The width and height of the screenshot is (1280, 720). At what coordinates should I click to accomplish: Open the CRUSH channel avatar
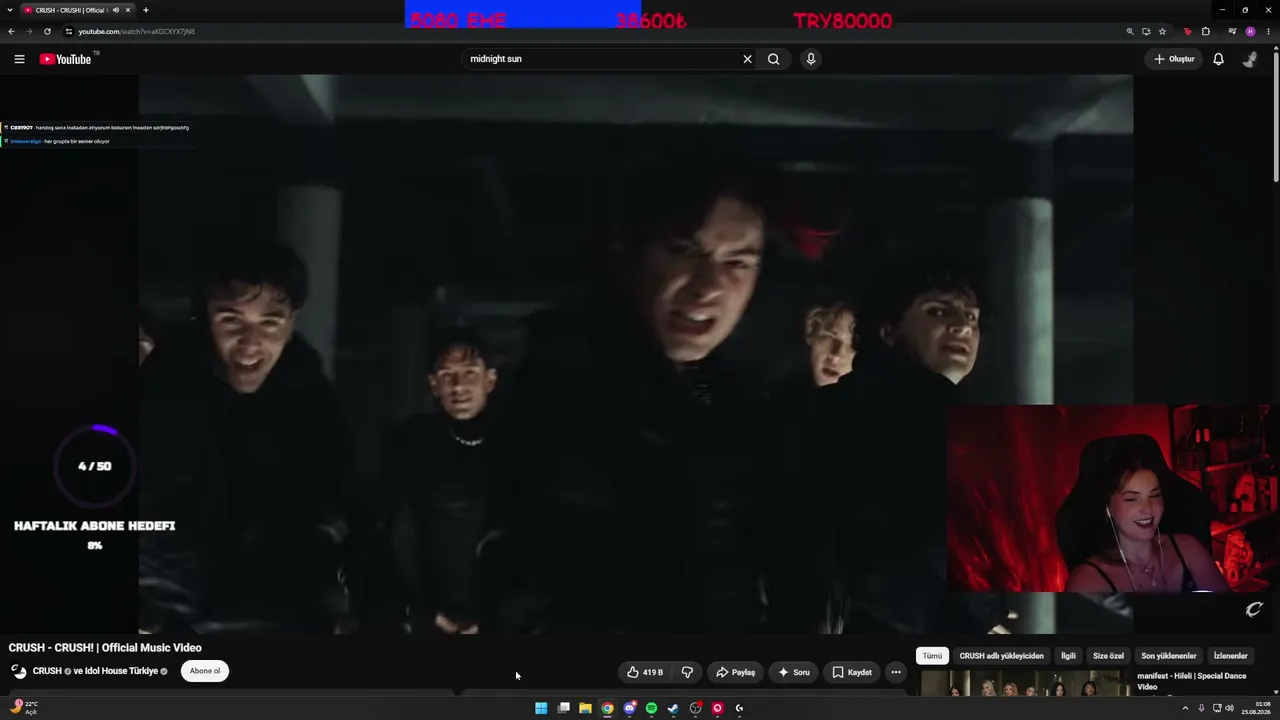click(19, 671)
